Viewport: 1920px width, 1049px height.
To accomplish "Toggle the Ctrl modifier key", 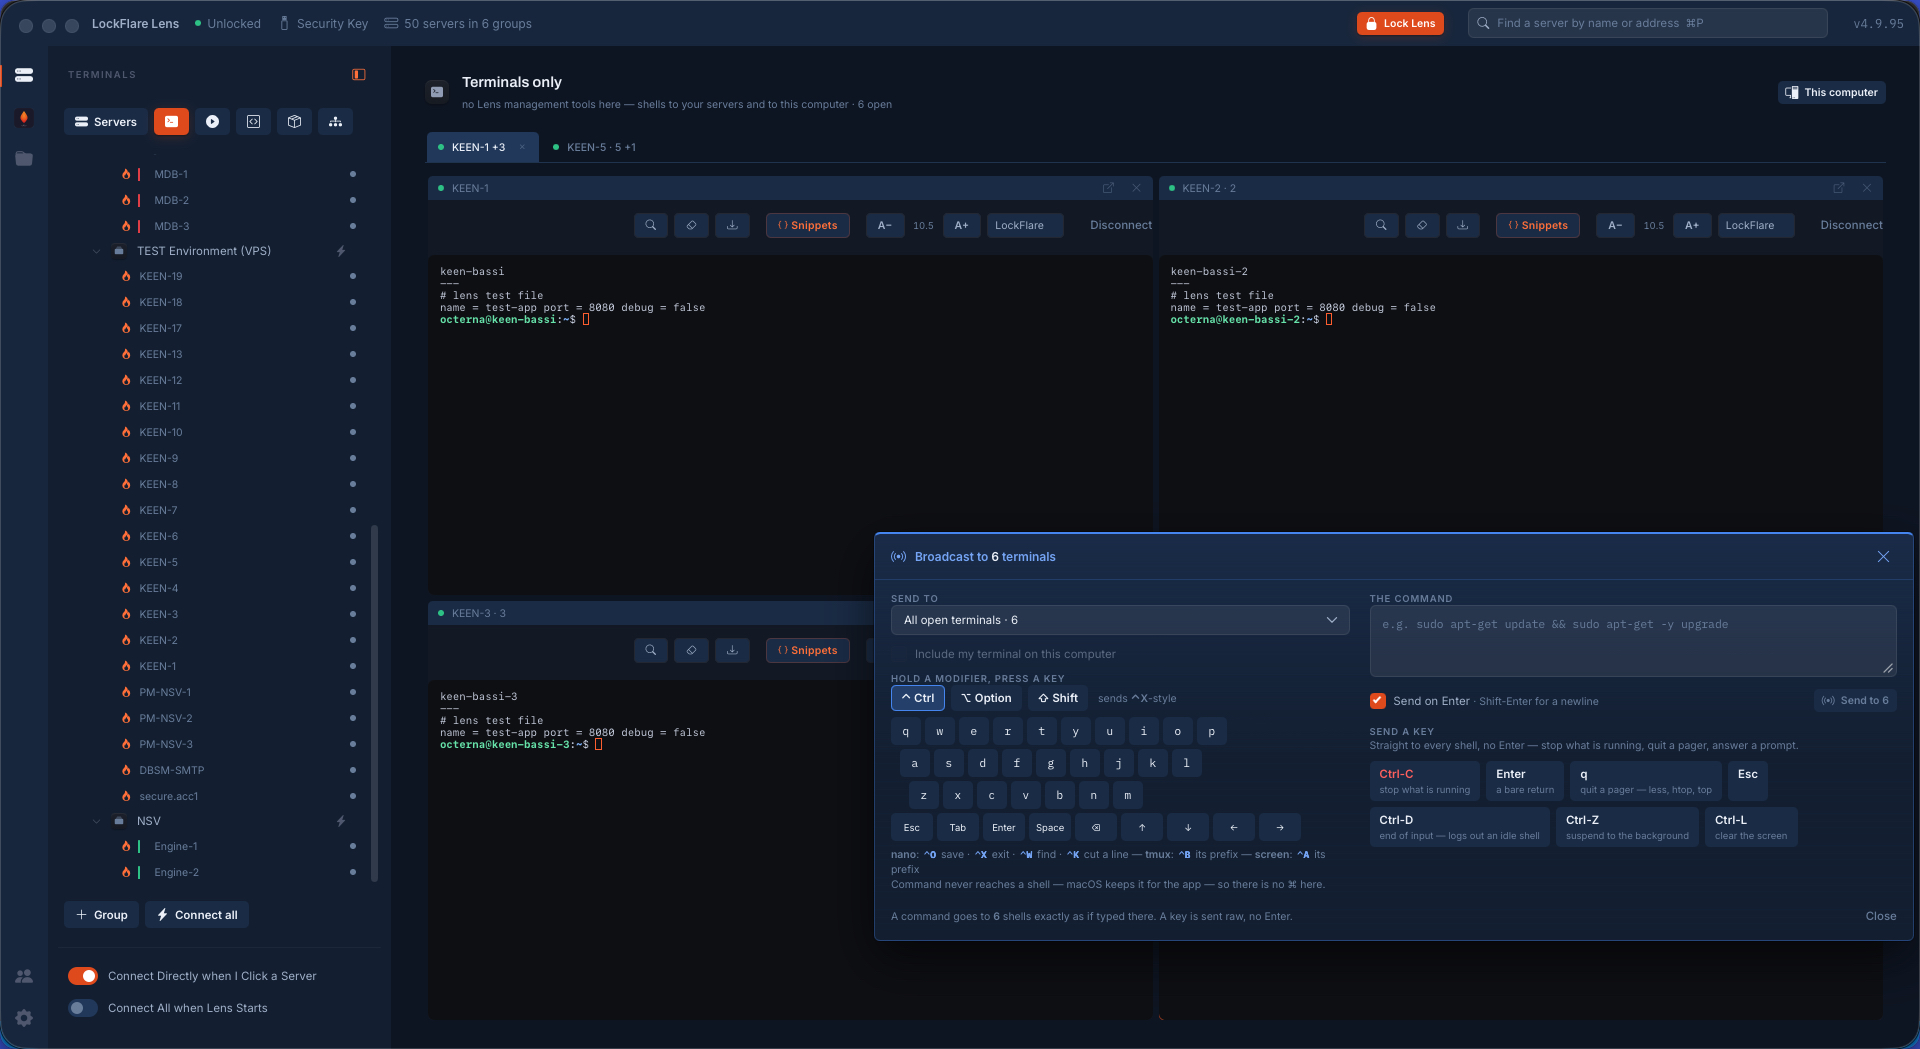I will [918, 698].
